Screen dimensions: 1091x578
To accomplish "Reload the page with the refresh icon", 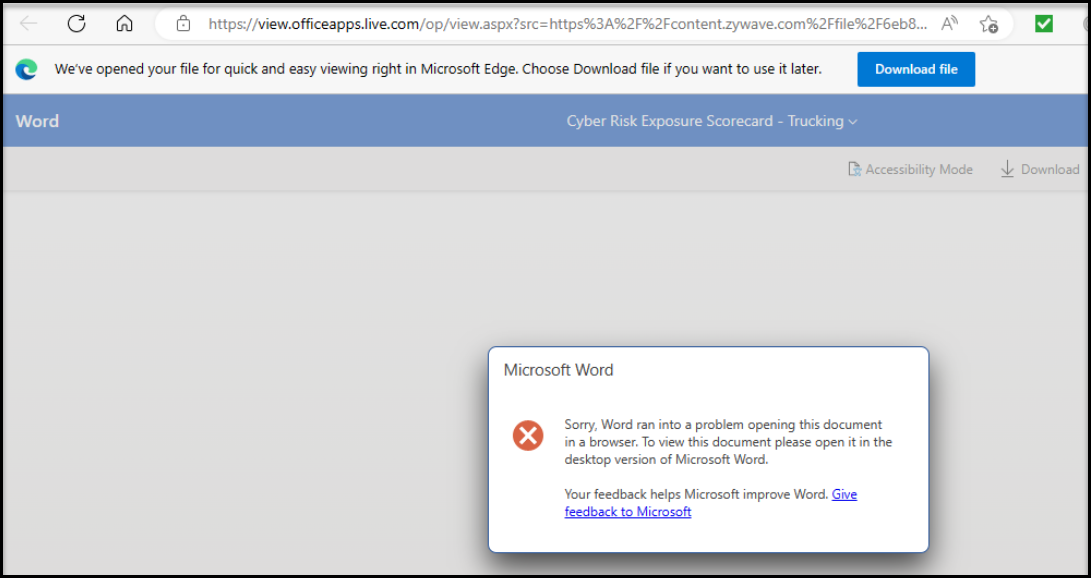I will point(77,24).
